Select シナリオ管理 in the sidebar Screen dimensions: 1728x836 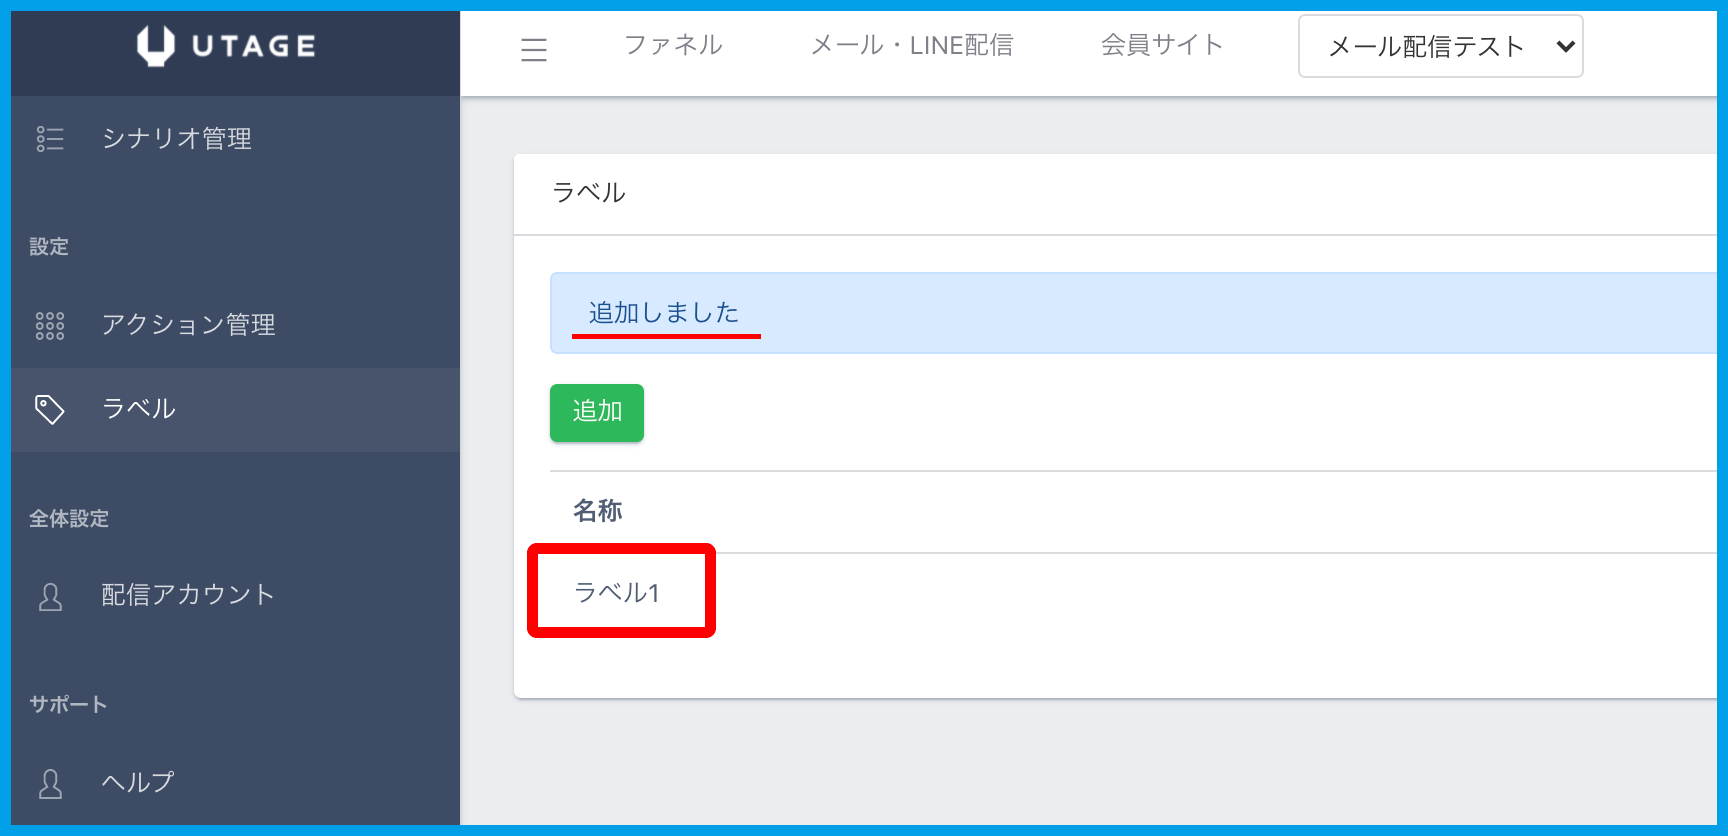coord(177,139)
